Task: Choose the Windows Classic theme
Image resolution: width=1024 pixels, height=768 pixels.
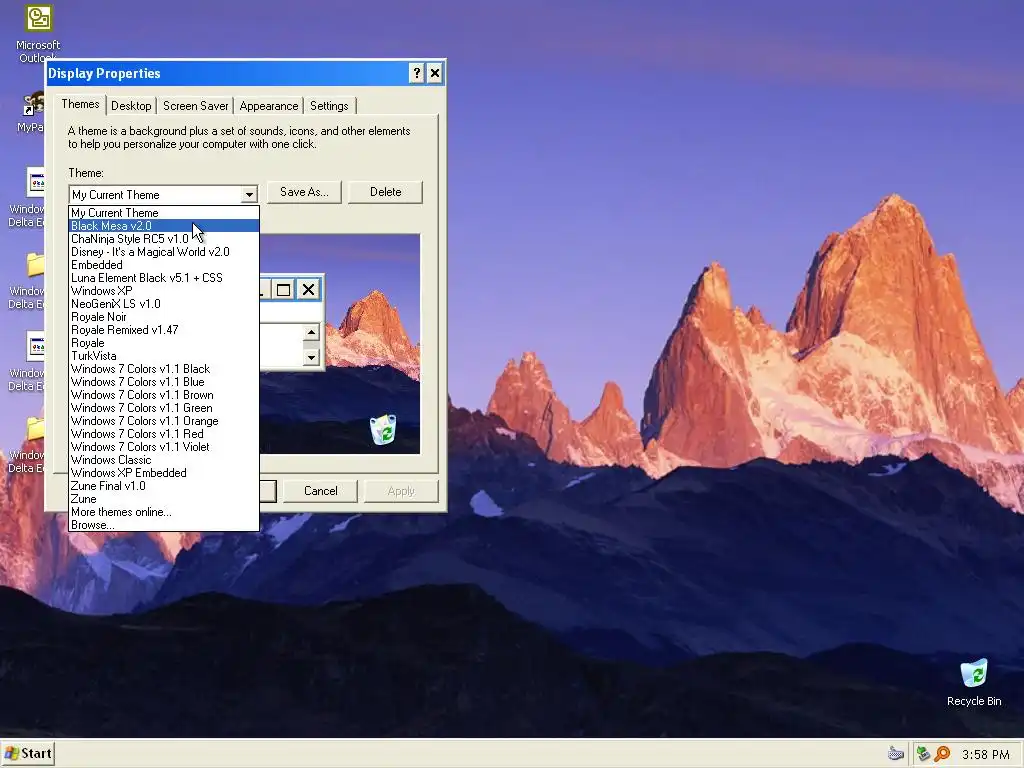Action: 164,460
